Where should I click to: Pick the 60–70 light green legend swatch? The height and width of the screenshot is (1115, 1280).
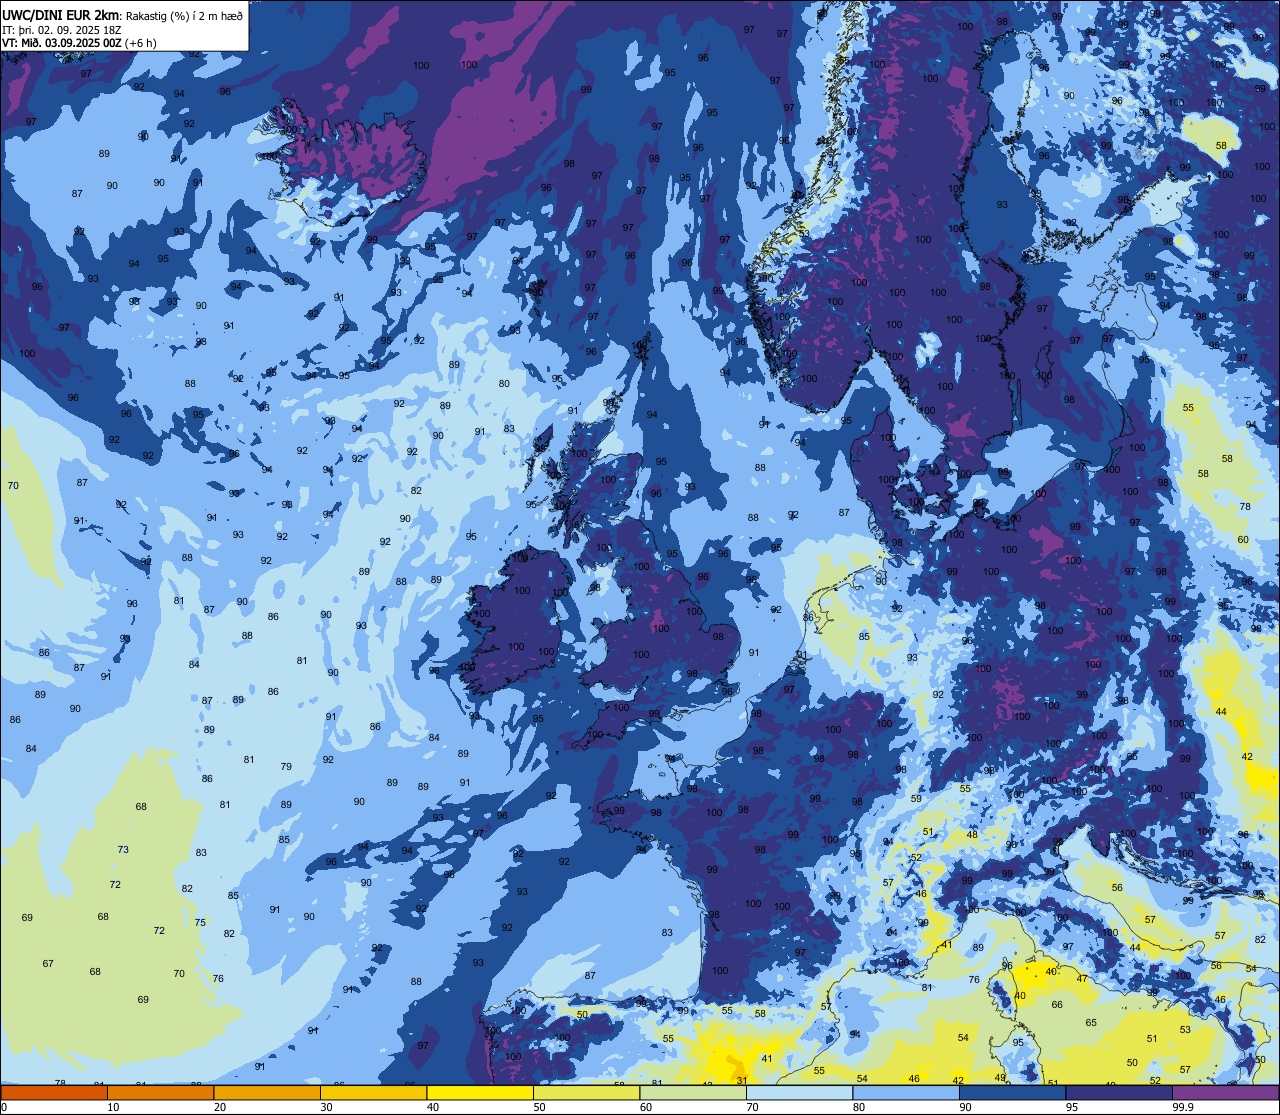tap(693, 1092)
